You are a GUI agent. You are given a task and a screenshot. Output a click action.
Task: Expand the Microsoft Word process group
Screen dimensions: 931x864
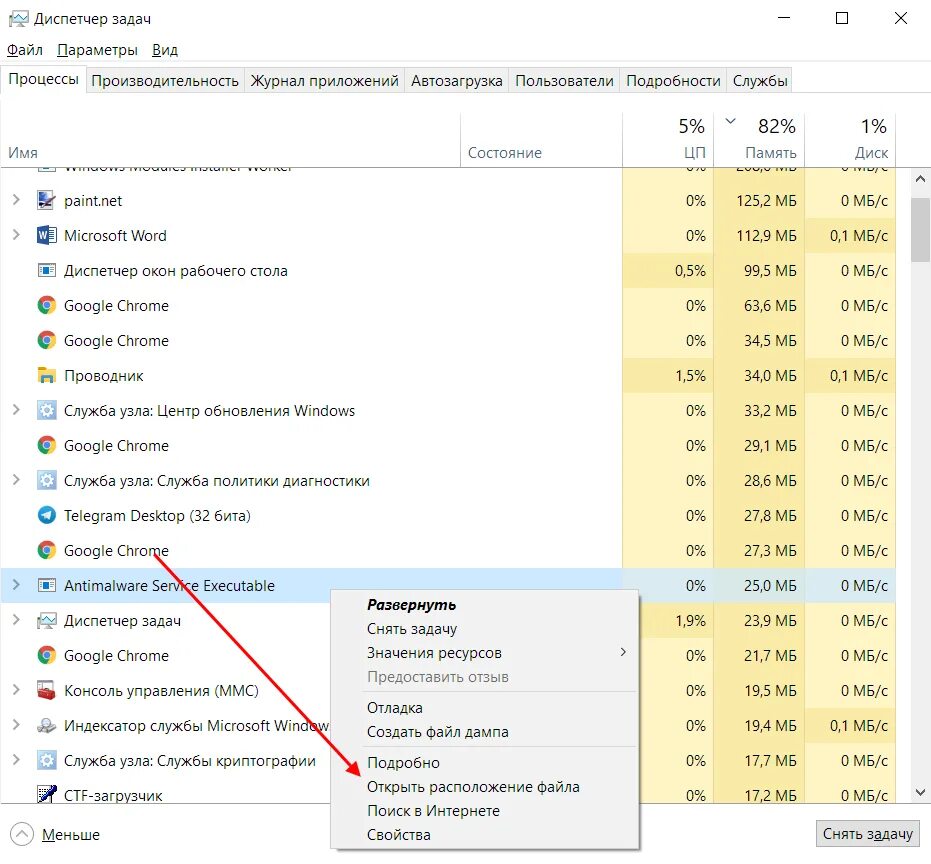point(15,236)
